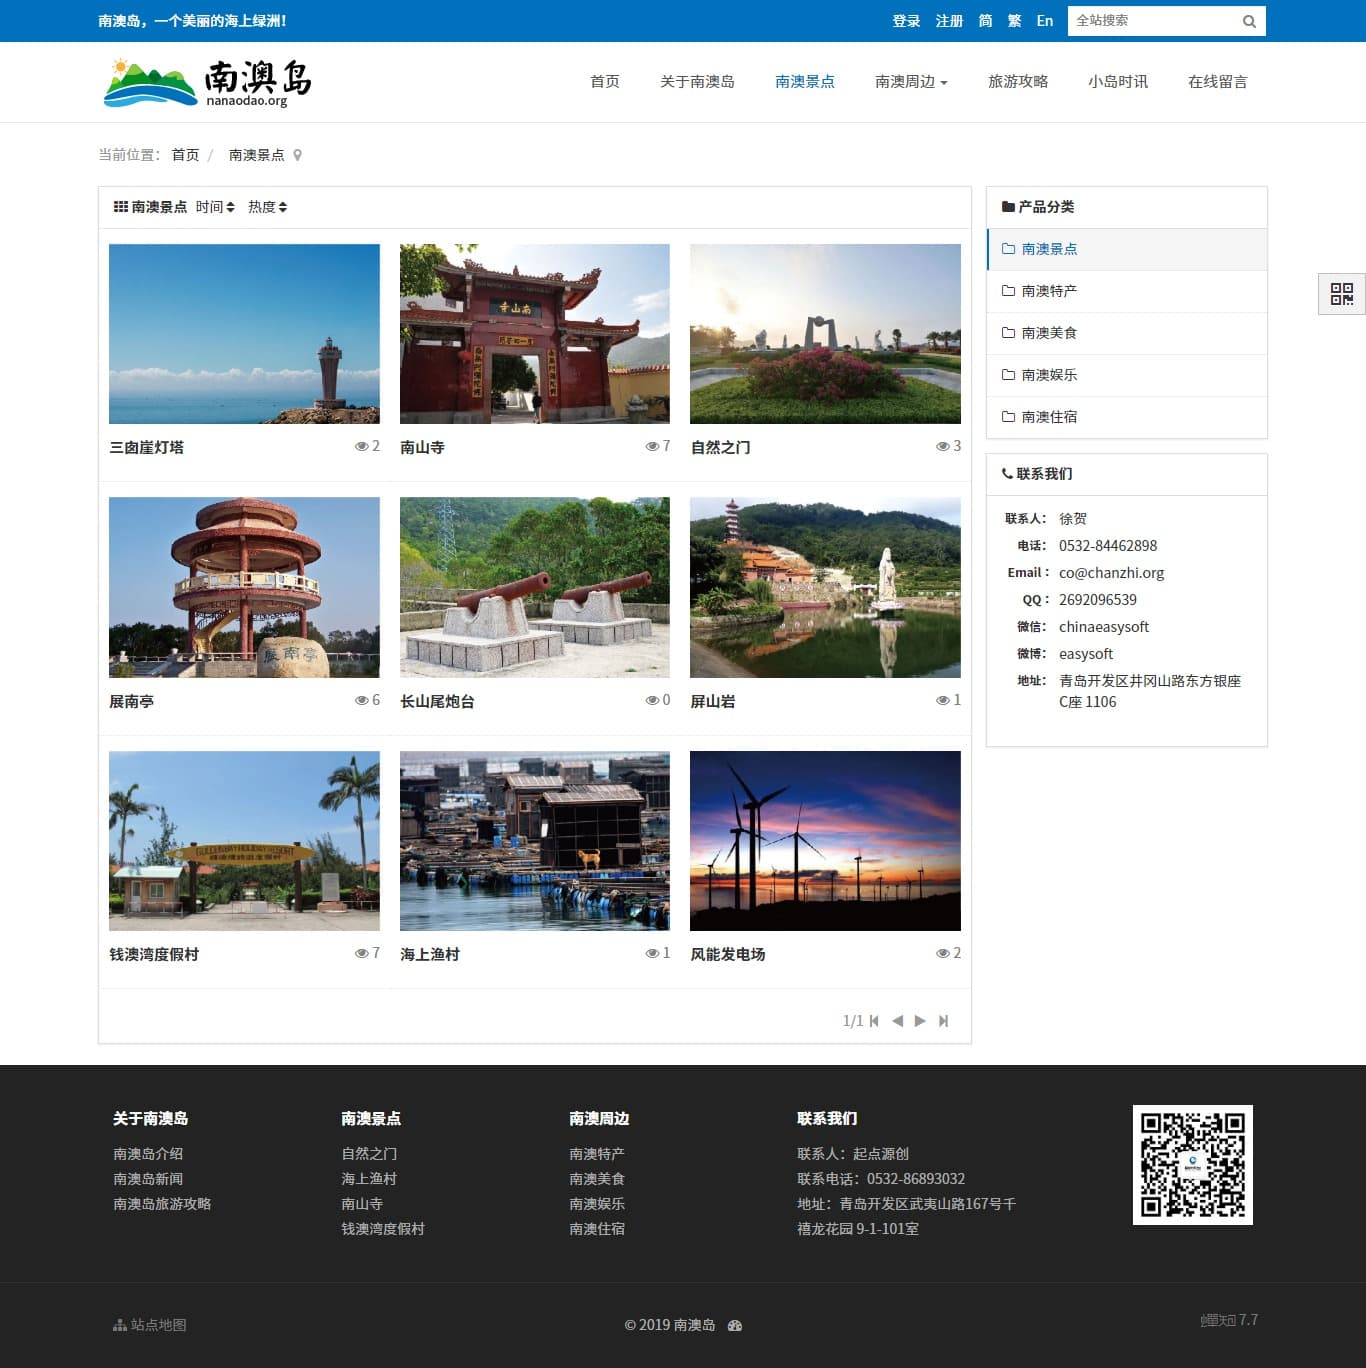Open the 三囱崖灯塔 lighthouse photo
Viewport: 1366px width, 1368px height.
tap(244, 334)
